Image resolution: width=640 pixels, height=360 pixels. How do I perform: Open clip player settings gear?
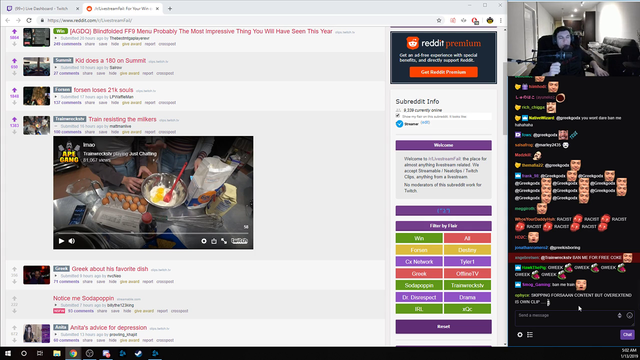204,241
